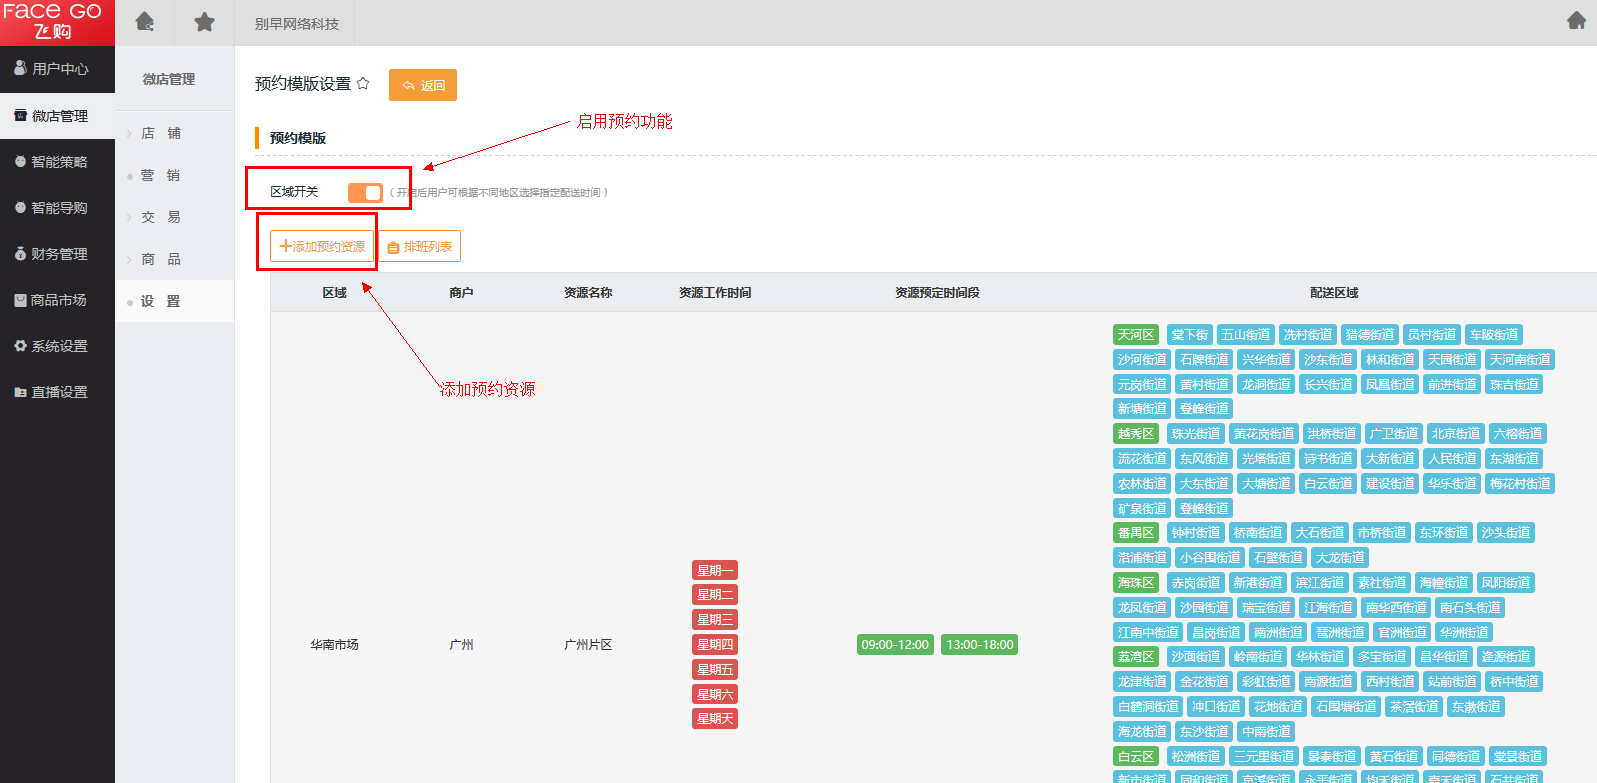Click the star favorites icon in top toolbar
The image size is (1597, 783).
(x=204, y=22)
